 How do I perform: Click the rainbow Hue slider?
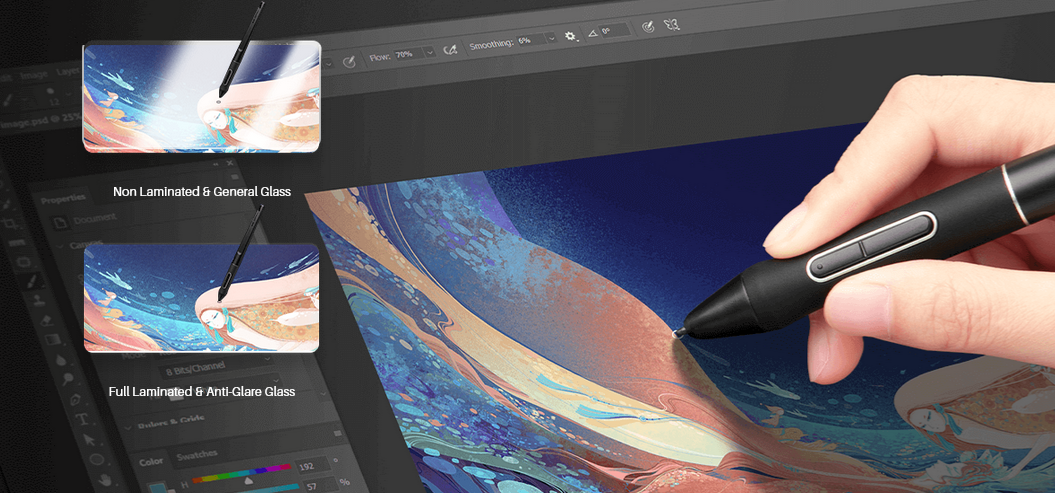[x=241, y=473]
